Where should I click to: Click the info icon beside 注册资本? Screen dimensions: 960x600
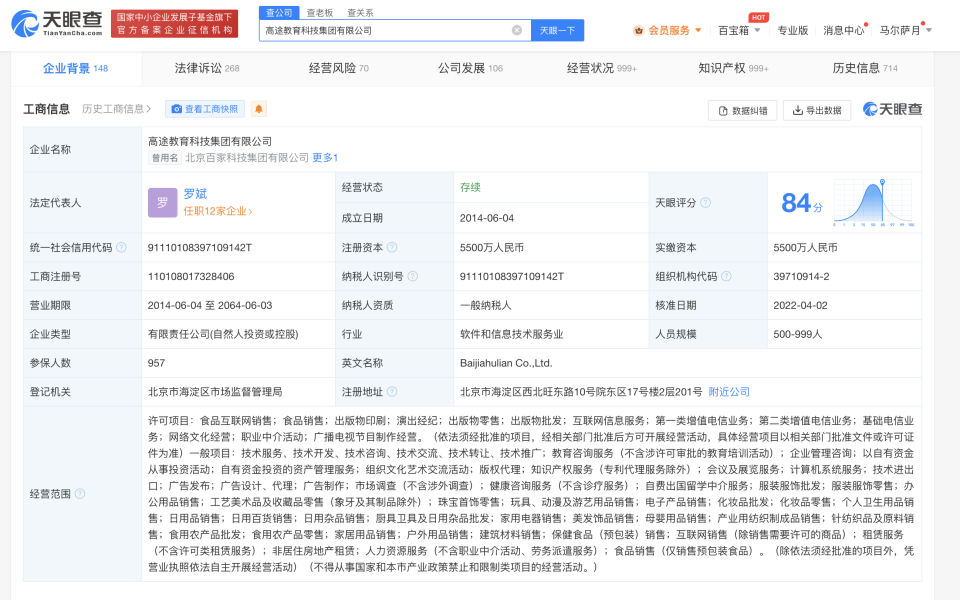pos(392,247)
